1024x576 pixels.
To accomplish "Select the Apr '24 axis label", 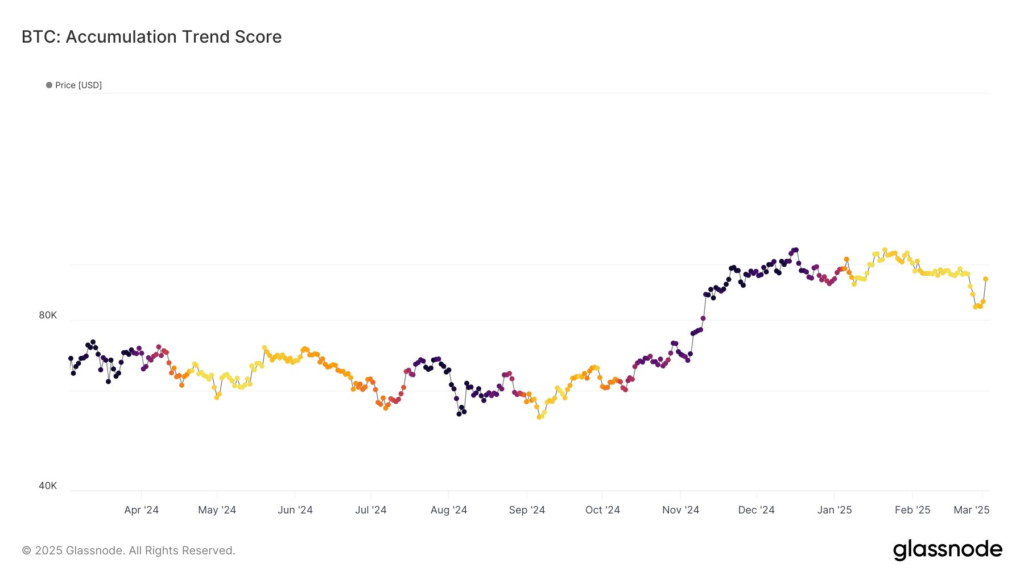I will [141, 510].
